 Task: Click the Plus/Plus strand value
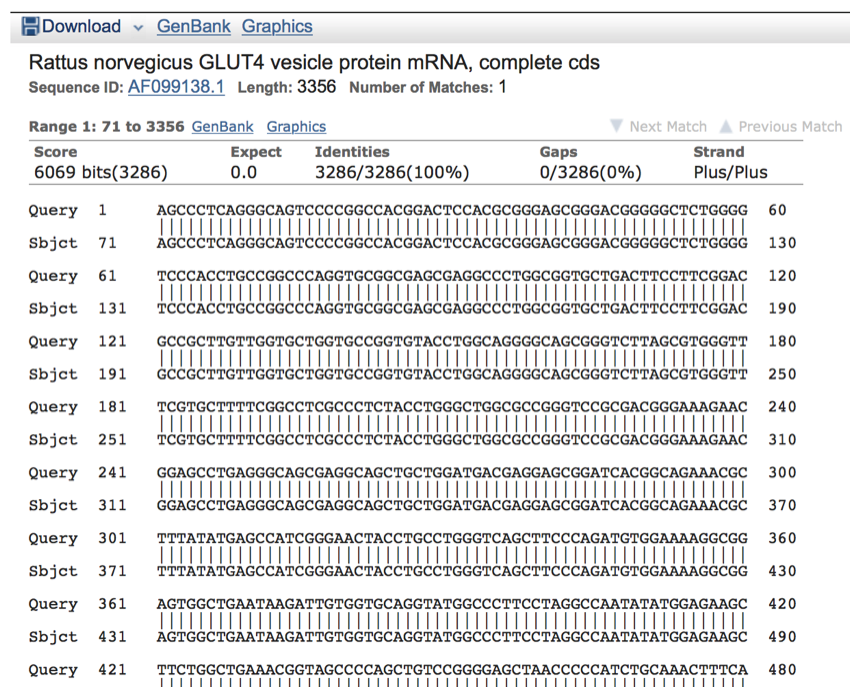click(x=730, y=172)
